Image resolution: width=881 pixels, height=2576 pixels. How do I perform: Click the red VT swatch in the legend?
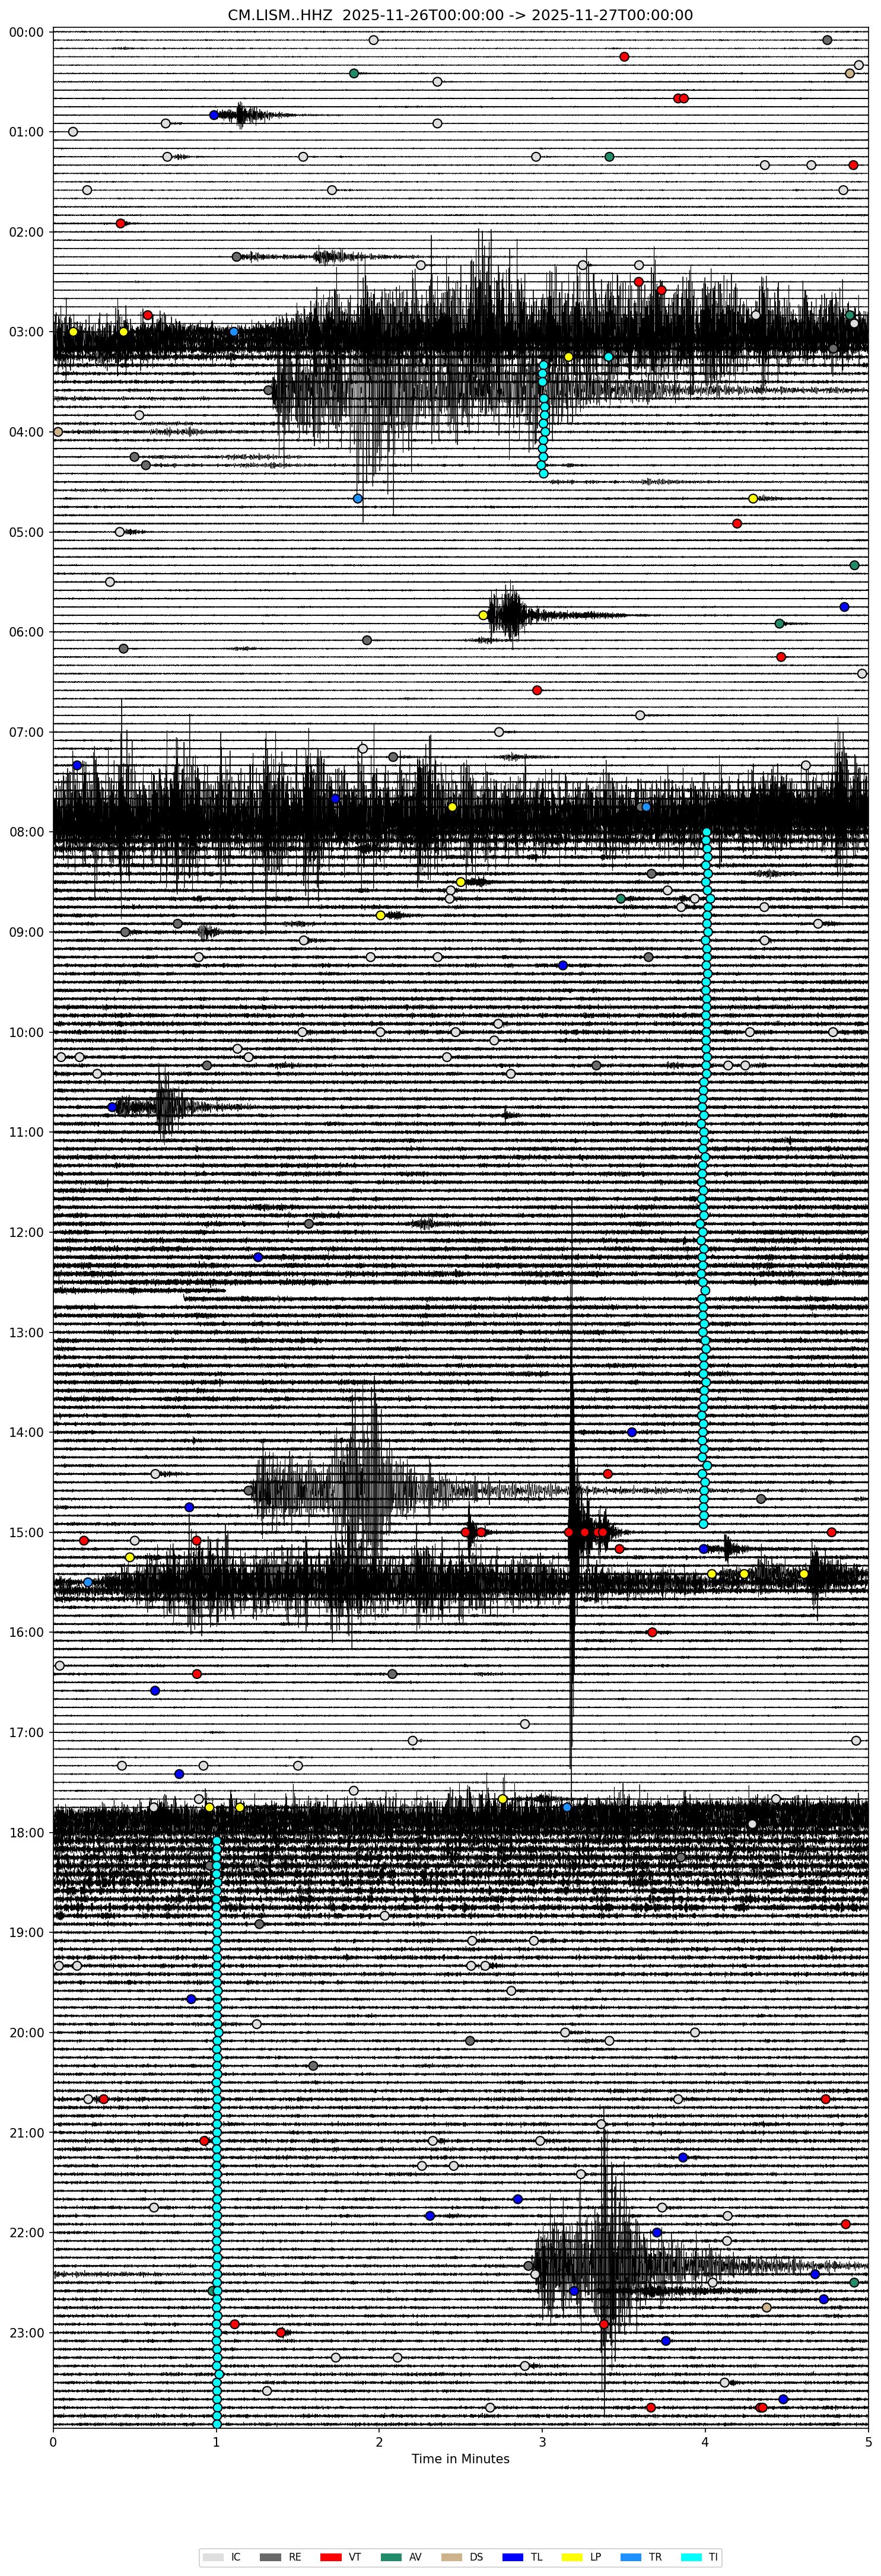tap(332, 2549)
